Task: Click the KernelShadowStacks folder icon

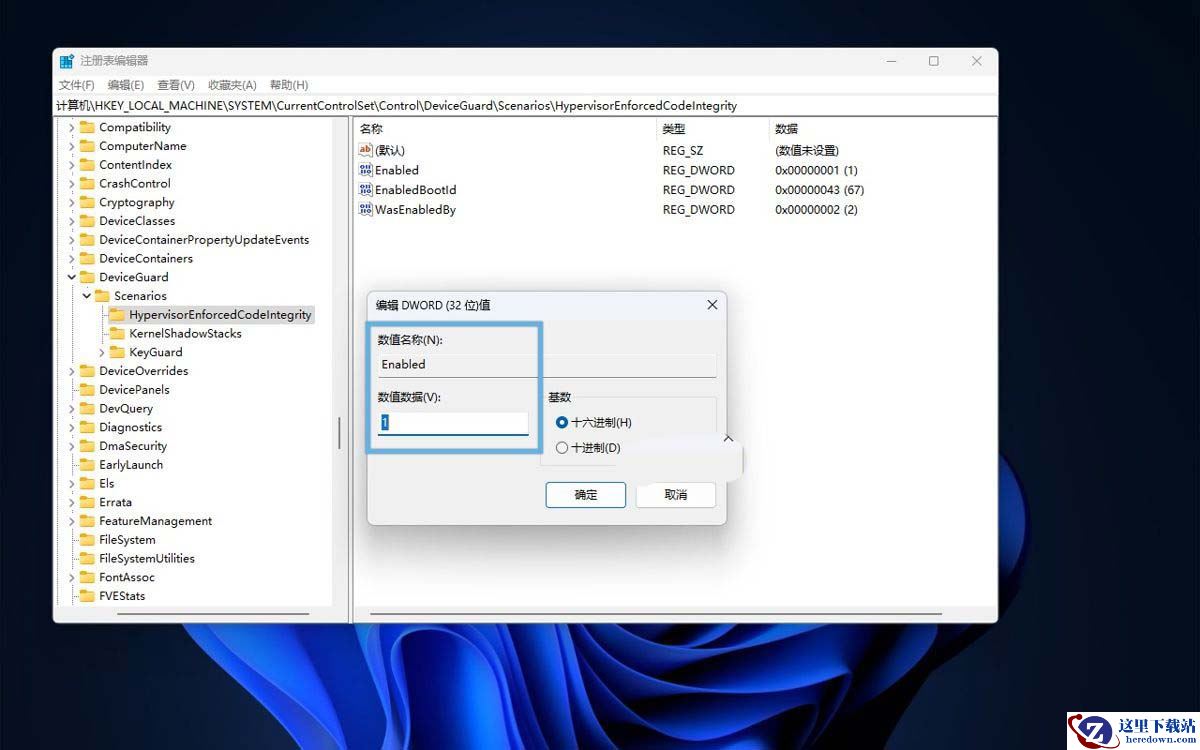Action: pos(117,333)
